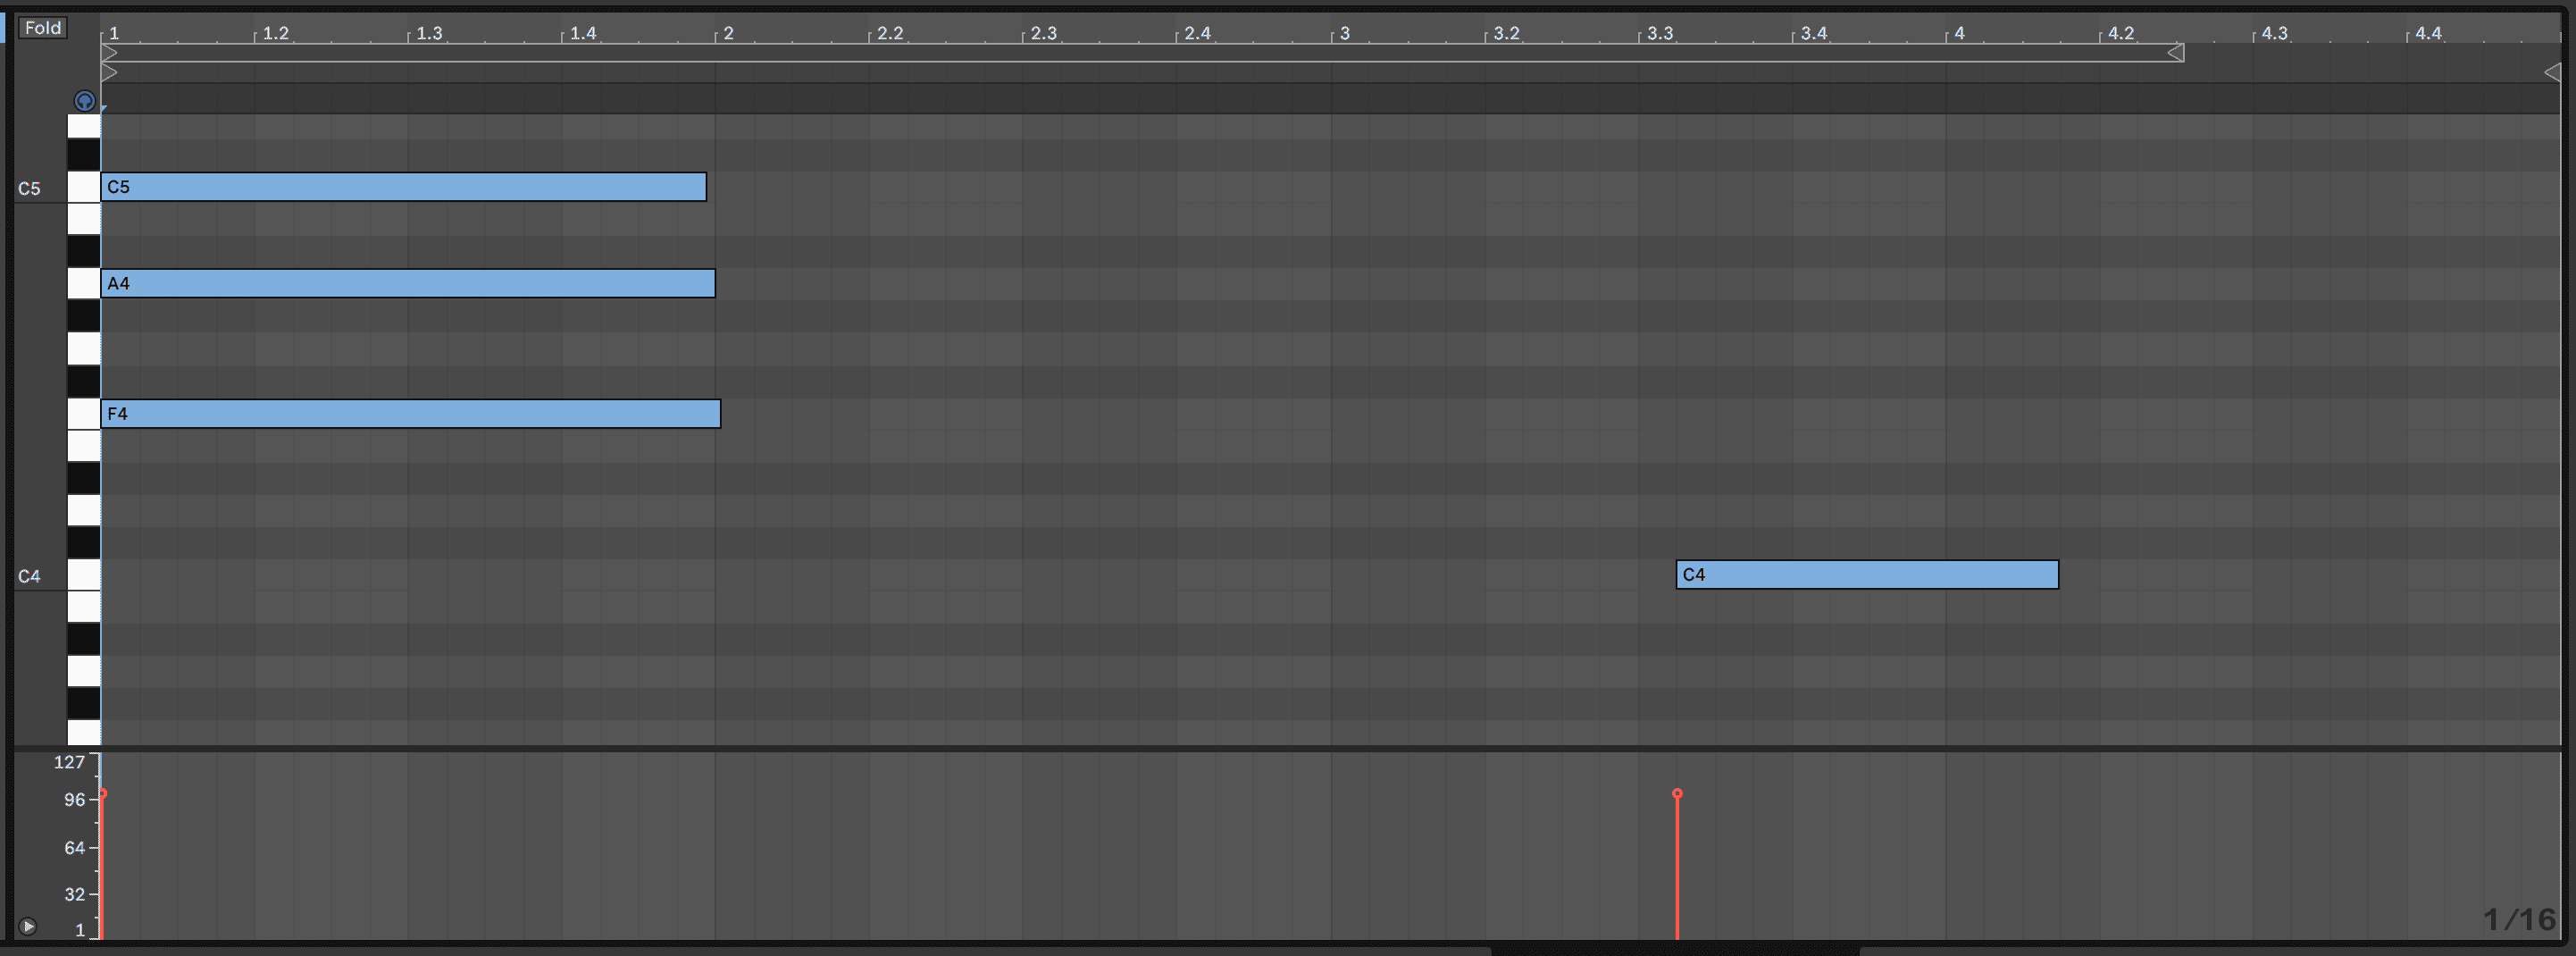Click the C#4 black piano key
This screenshot has height=956, width=2576.
coord(84,543)
